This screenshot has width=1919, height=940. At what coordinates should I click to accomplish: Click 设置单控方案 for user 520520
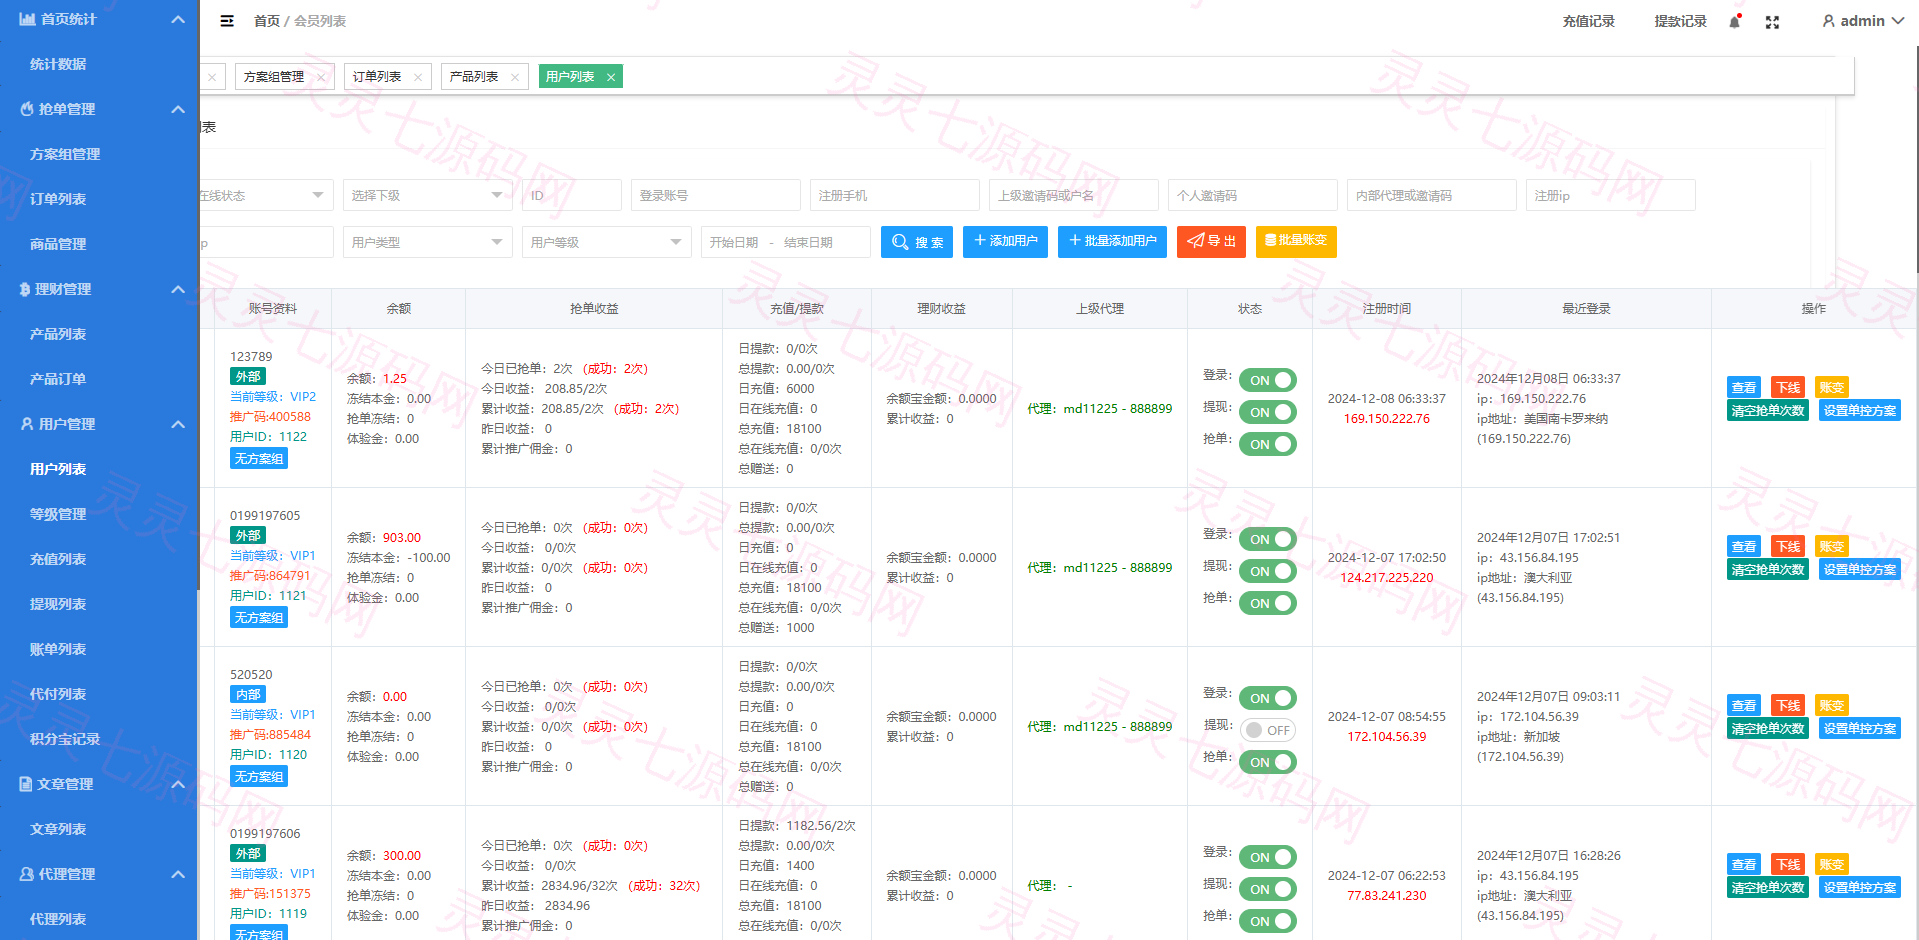(x=1859, y=728)
